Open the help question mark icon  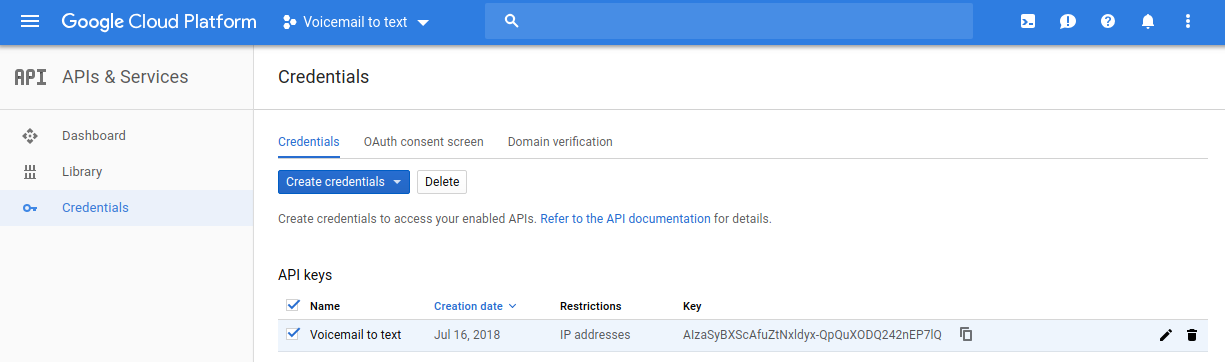pyautogui.click(x=1108, y=21)
